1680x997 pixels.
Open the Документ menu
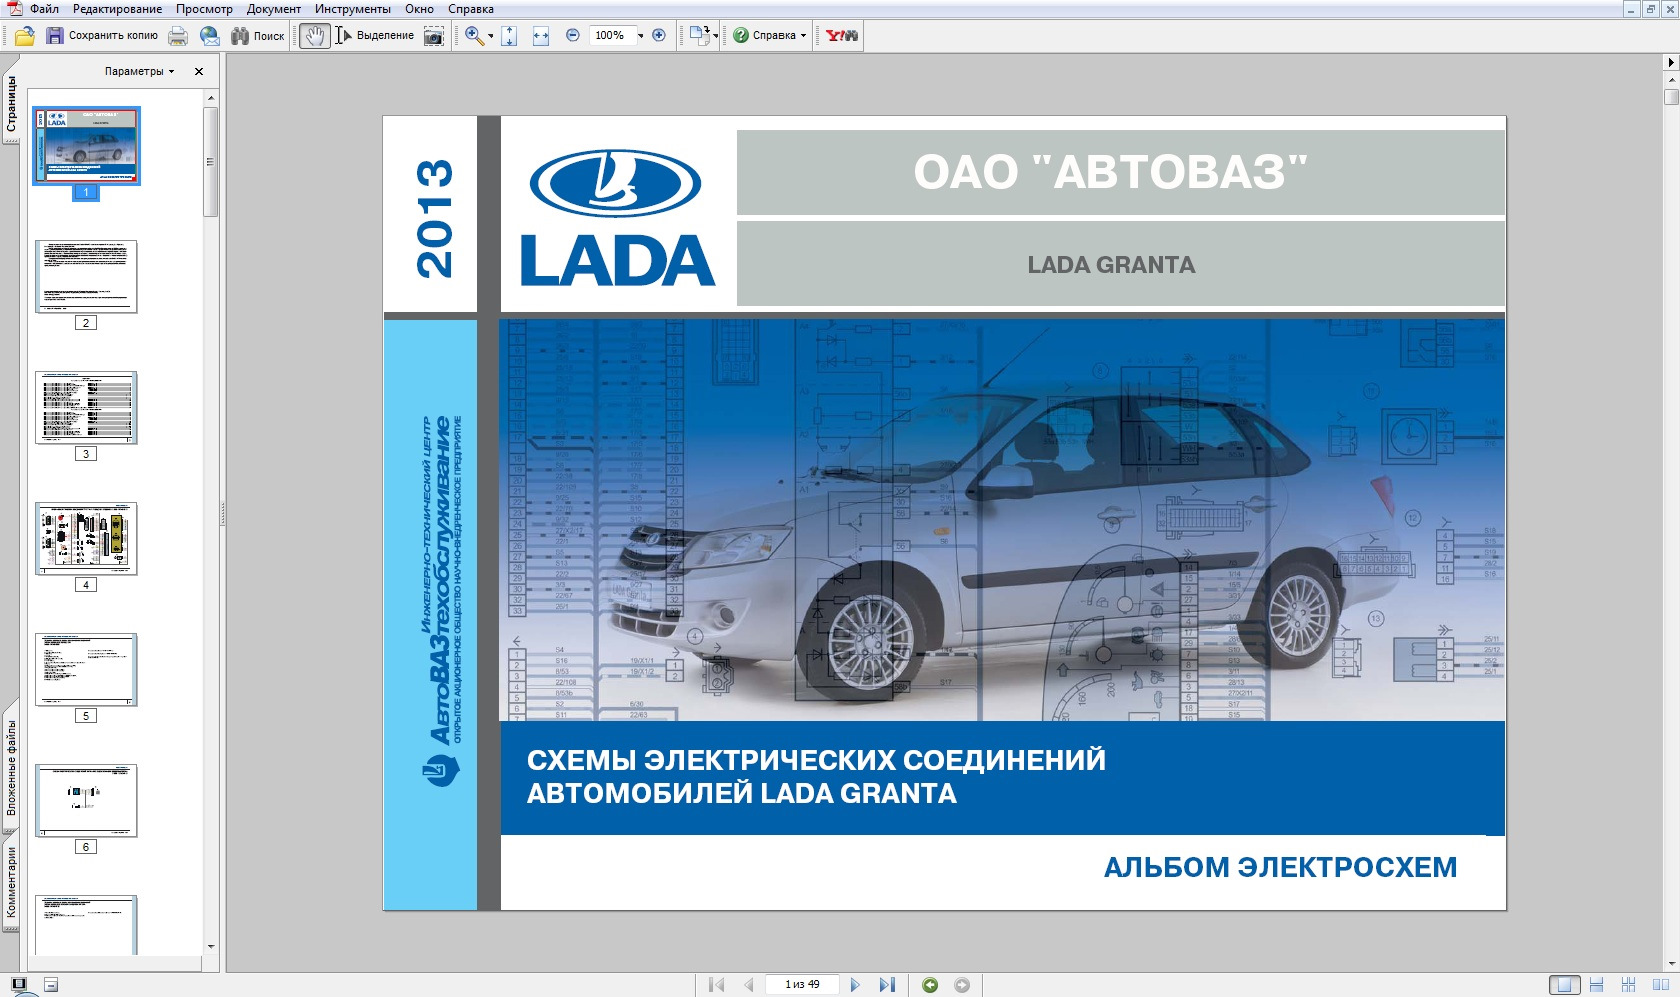[274, 9]
